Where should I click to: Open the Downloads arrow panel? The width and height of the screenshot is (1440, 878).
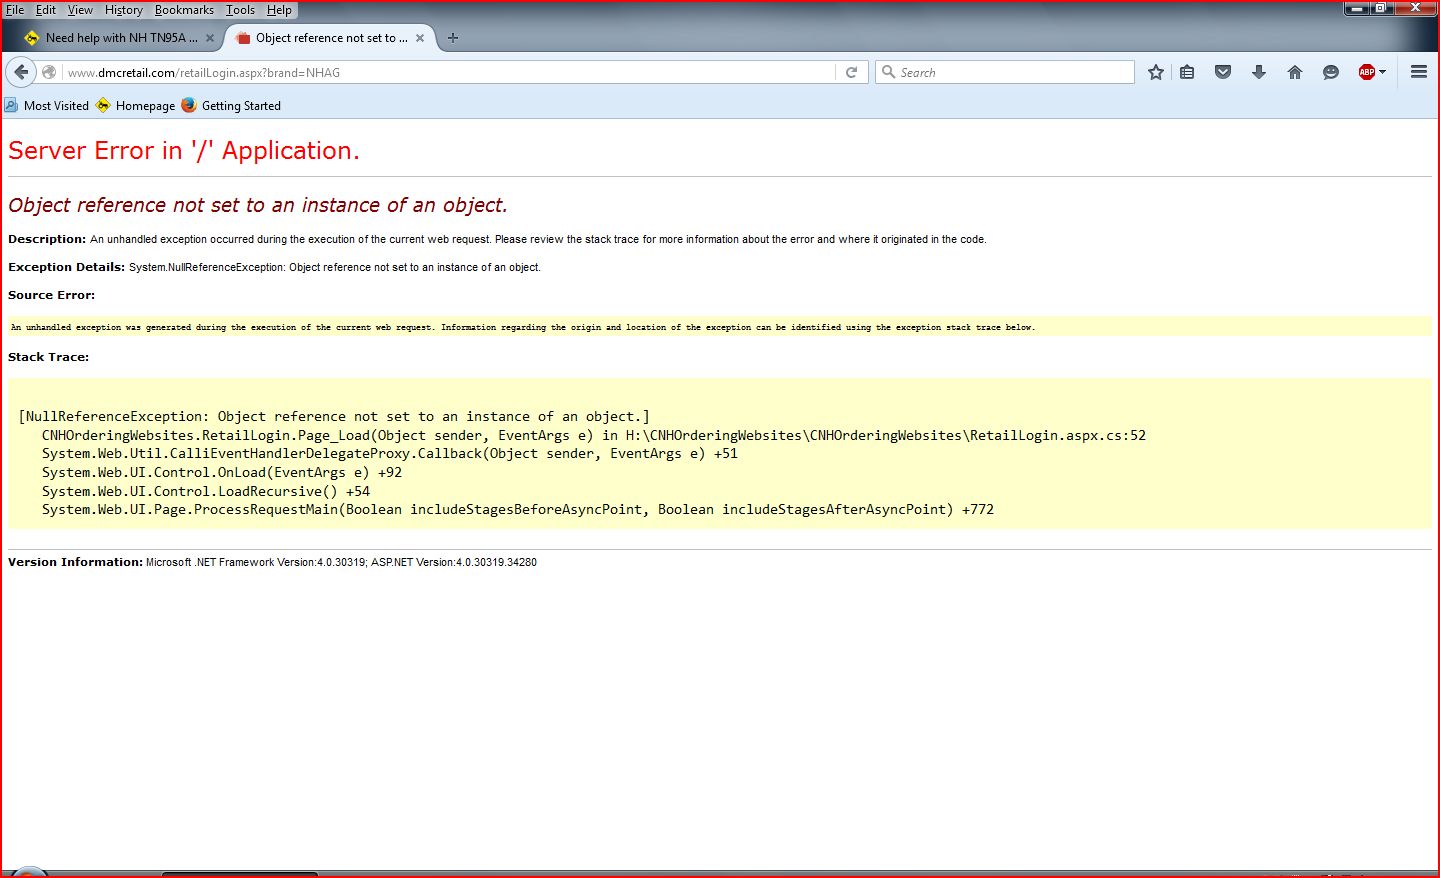1258,72
